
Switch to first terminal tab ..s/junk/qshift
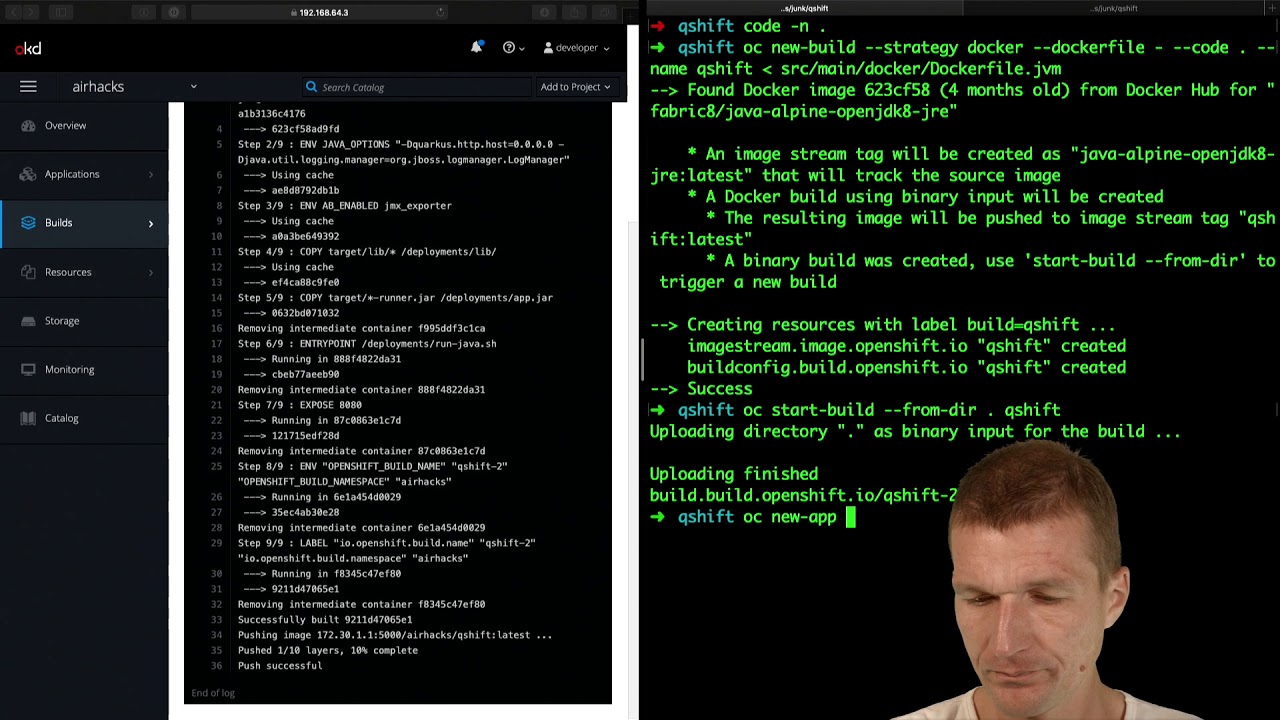pyautogui.click(x=805, y=8)
